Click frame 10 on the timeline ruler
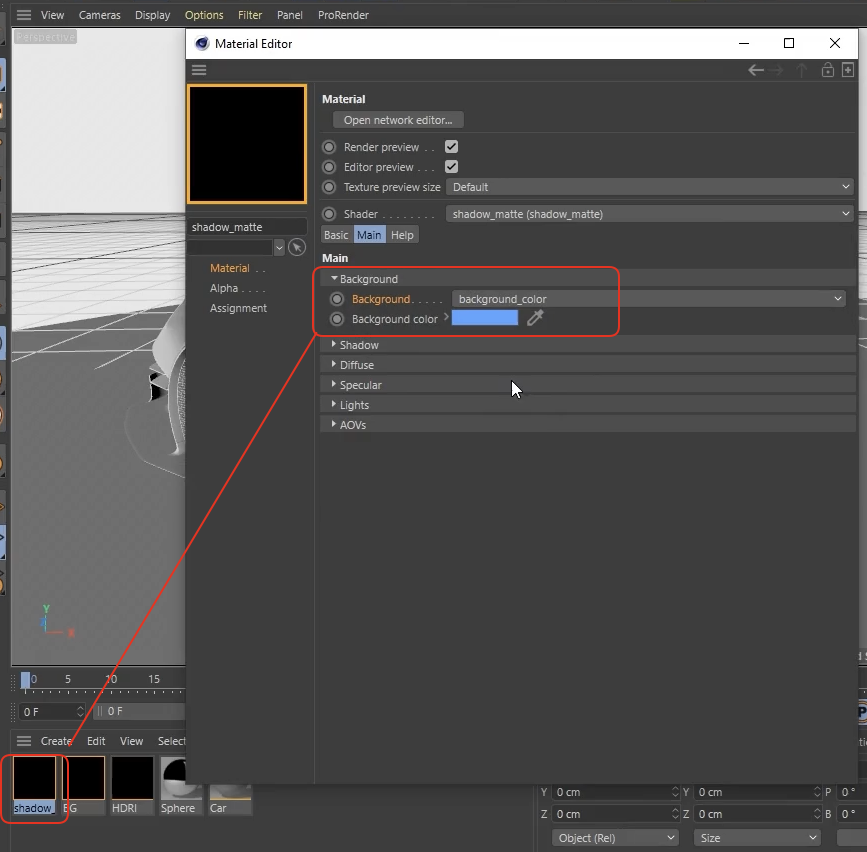This screenshot has height=852, width=867. point(111,679)
